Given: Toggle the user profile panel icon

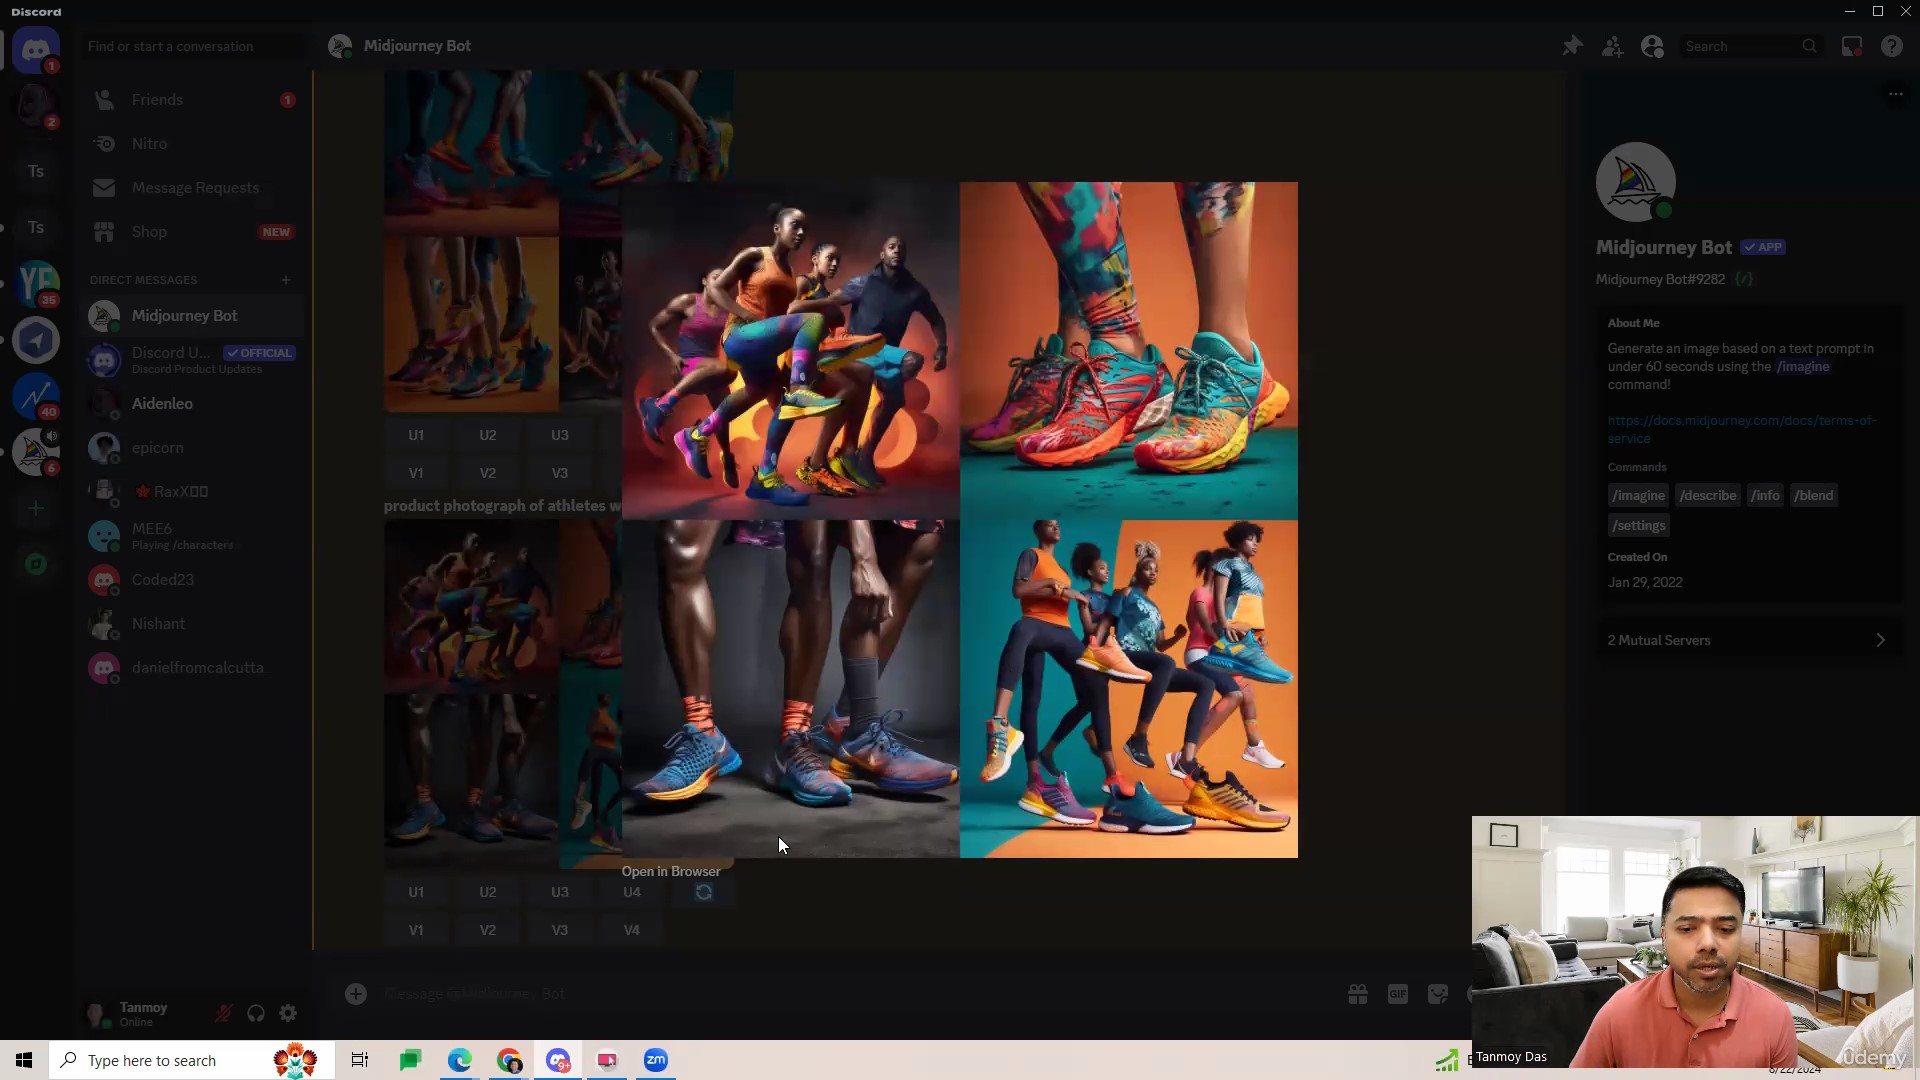Looking at the screenshot, I should 1653,46.
